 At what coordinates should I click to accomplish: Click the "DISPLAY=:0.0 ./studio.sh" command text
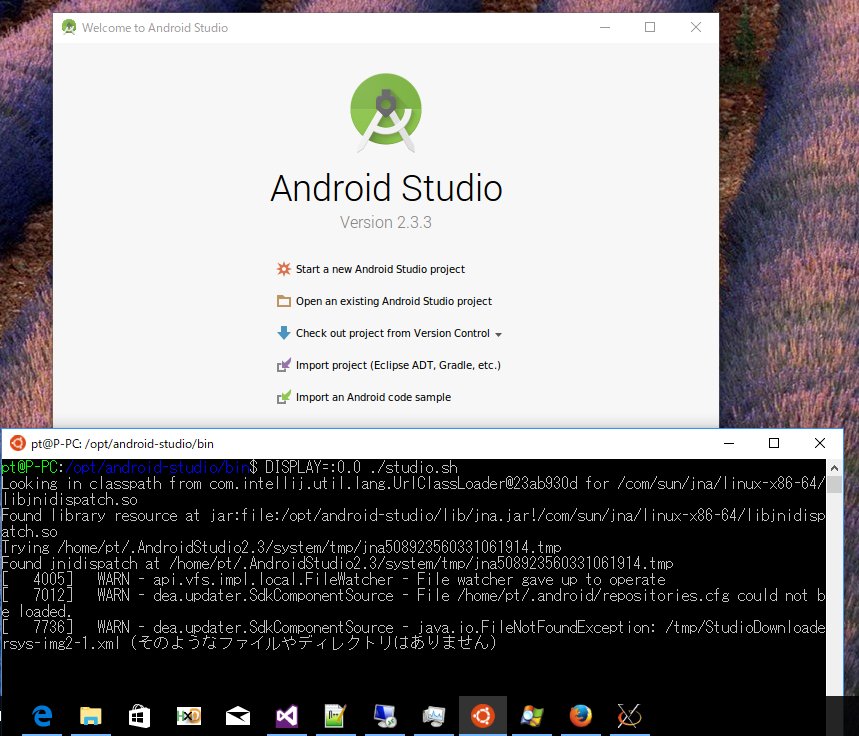pyautogui.click(x=361, y=467)
